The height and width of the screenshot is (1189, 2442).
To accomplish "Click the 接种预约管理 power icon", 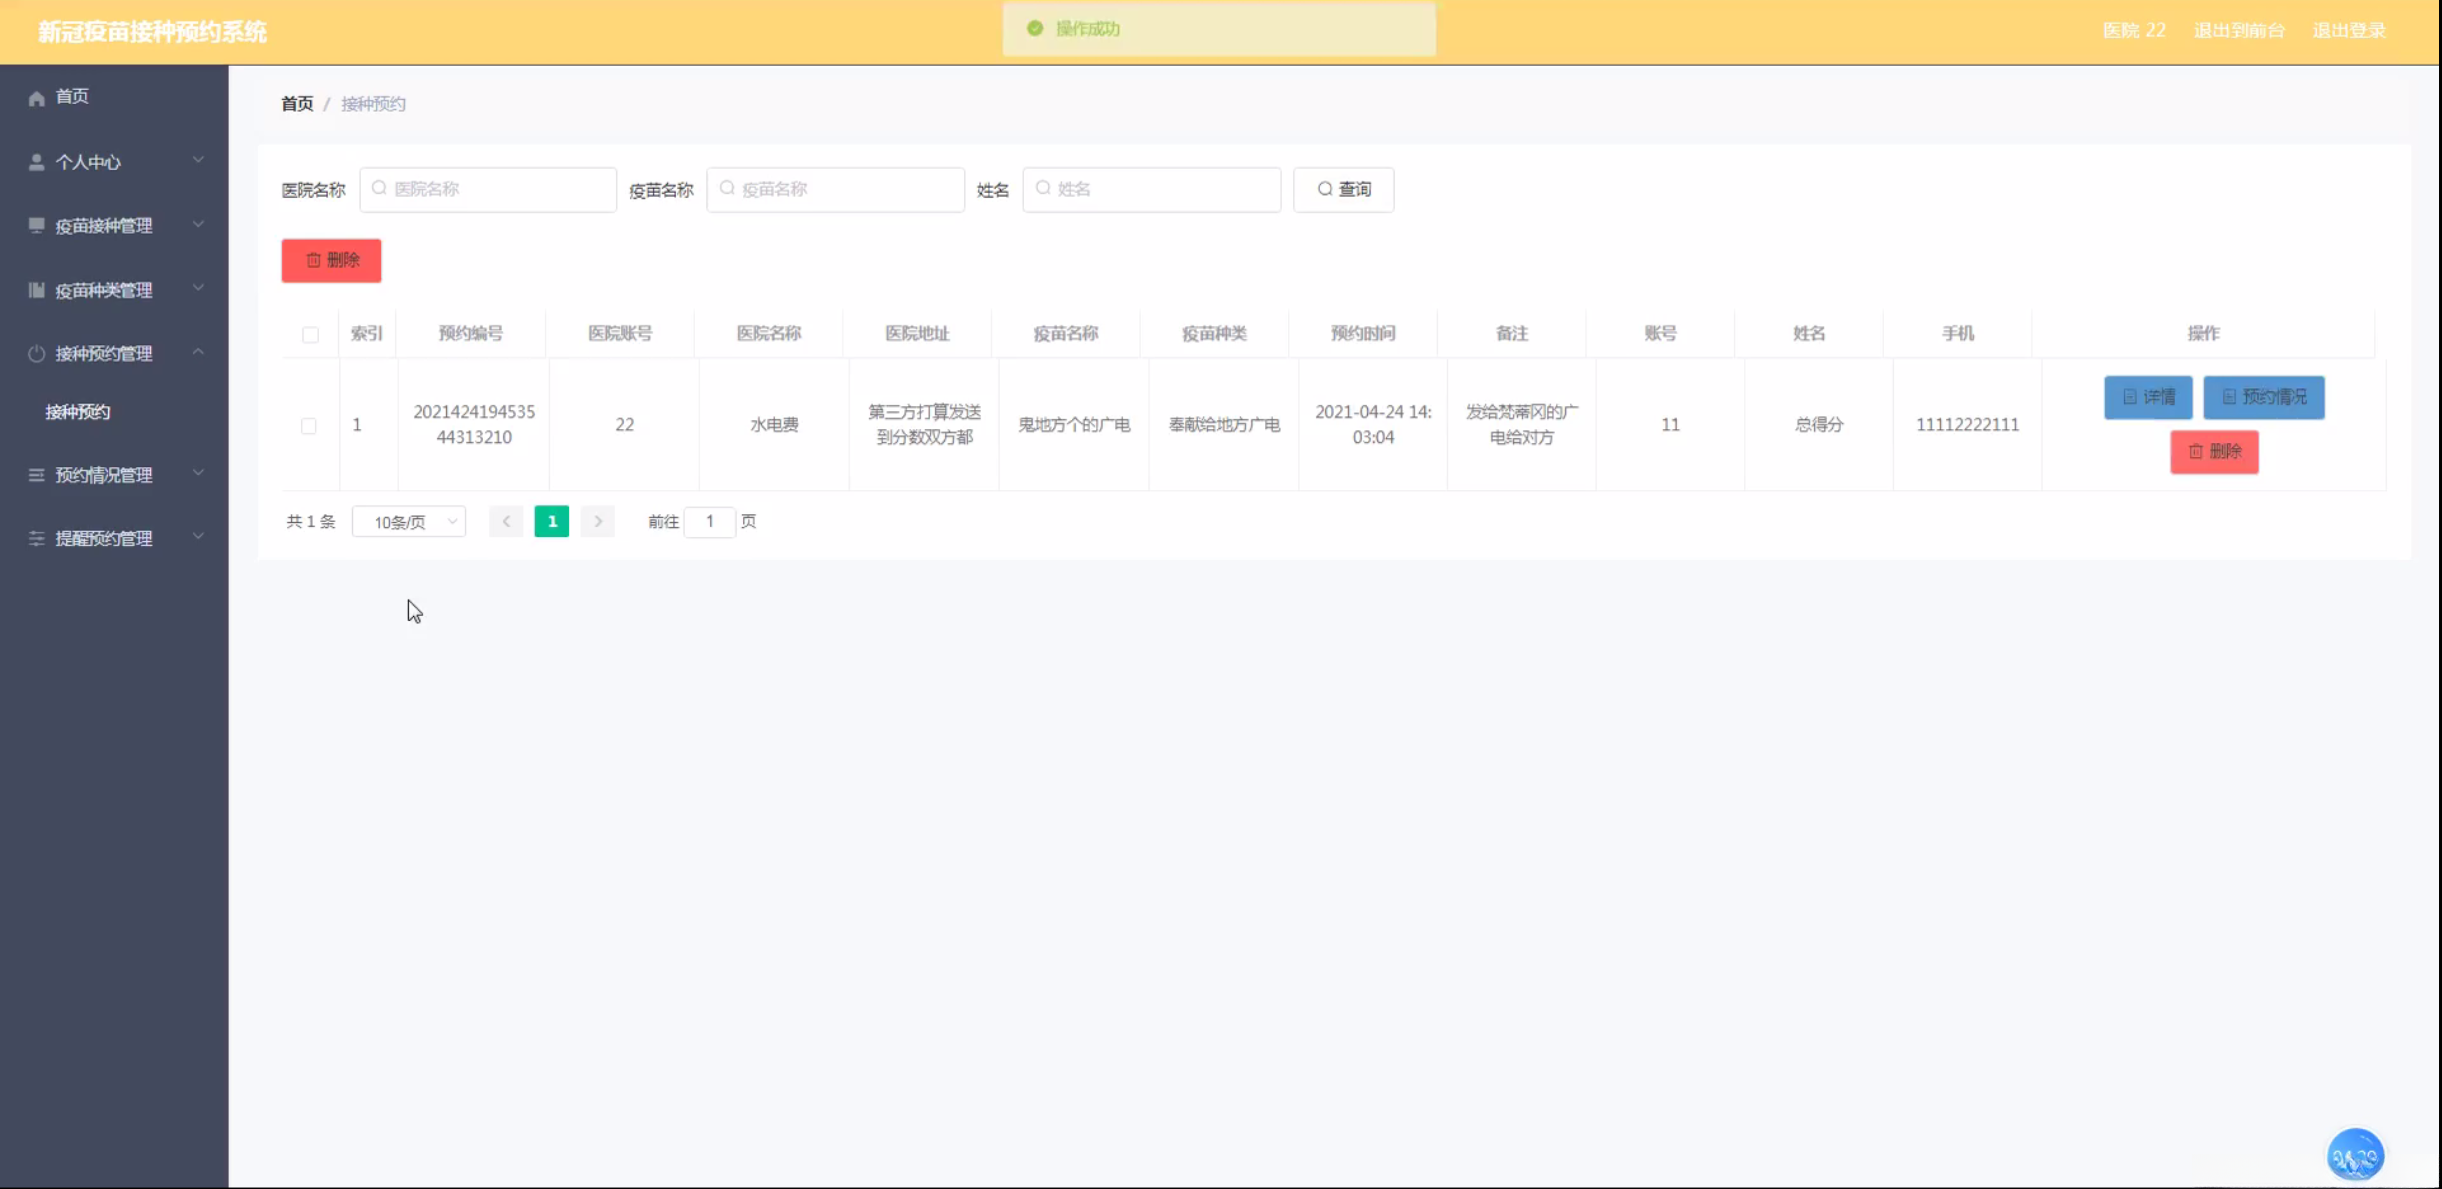I will [x=37, y=353].
